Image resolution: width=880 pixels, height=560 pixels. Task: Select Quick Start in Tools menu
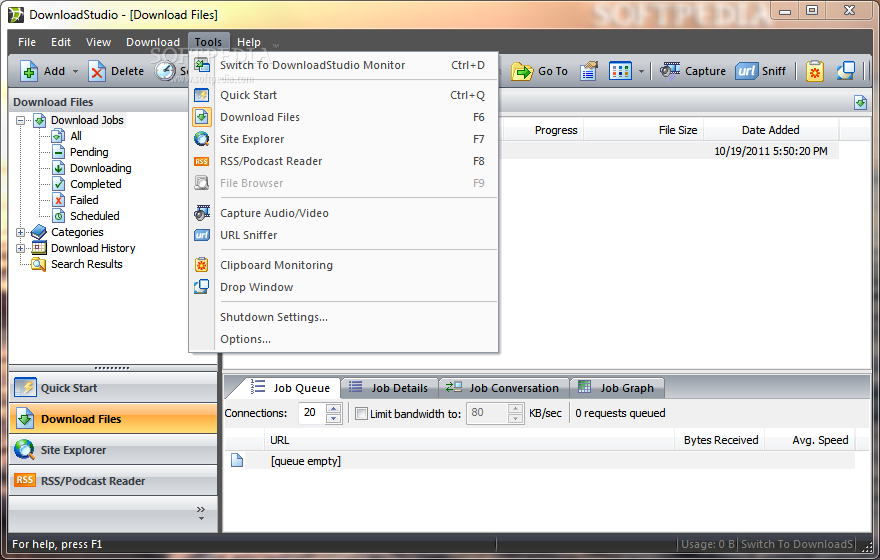point(343,95)
